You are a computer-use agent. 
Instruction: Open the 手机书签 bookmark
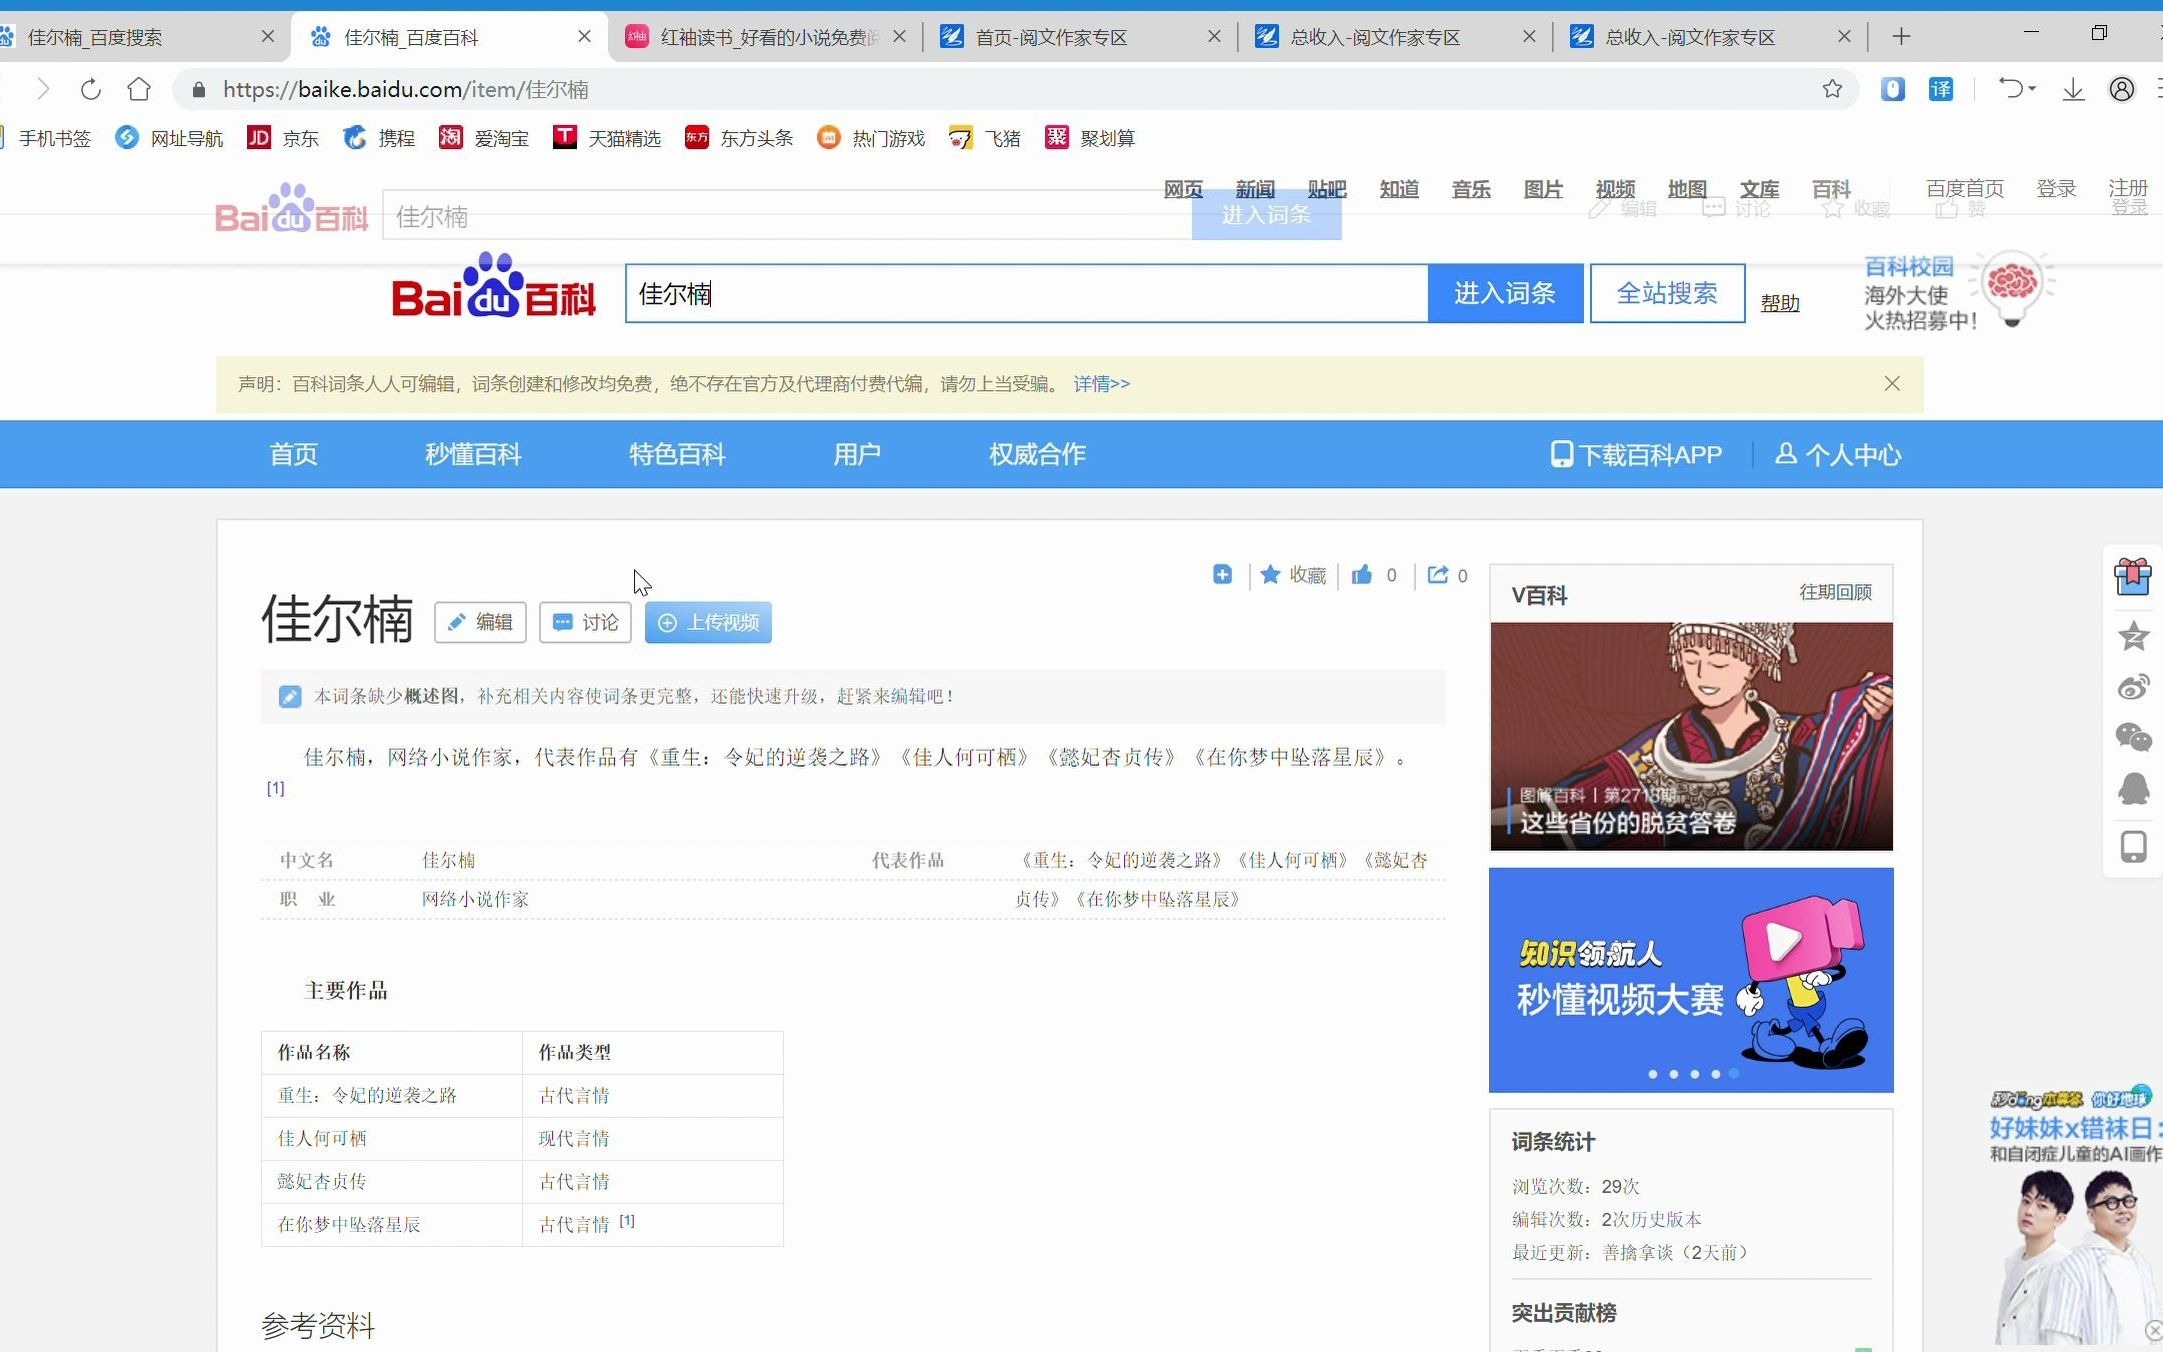point(47,138)
